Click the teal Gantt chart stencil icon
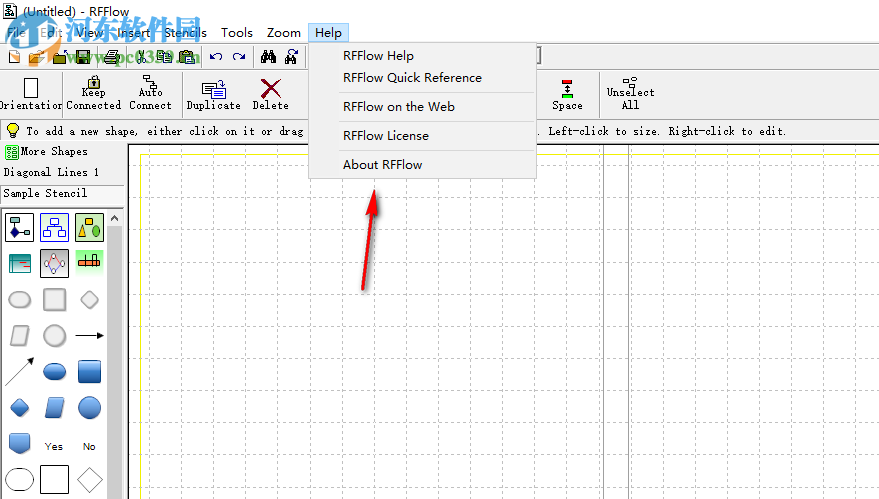 [x=20, y=264]
